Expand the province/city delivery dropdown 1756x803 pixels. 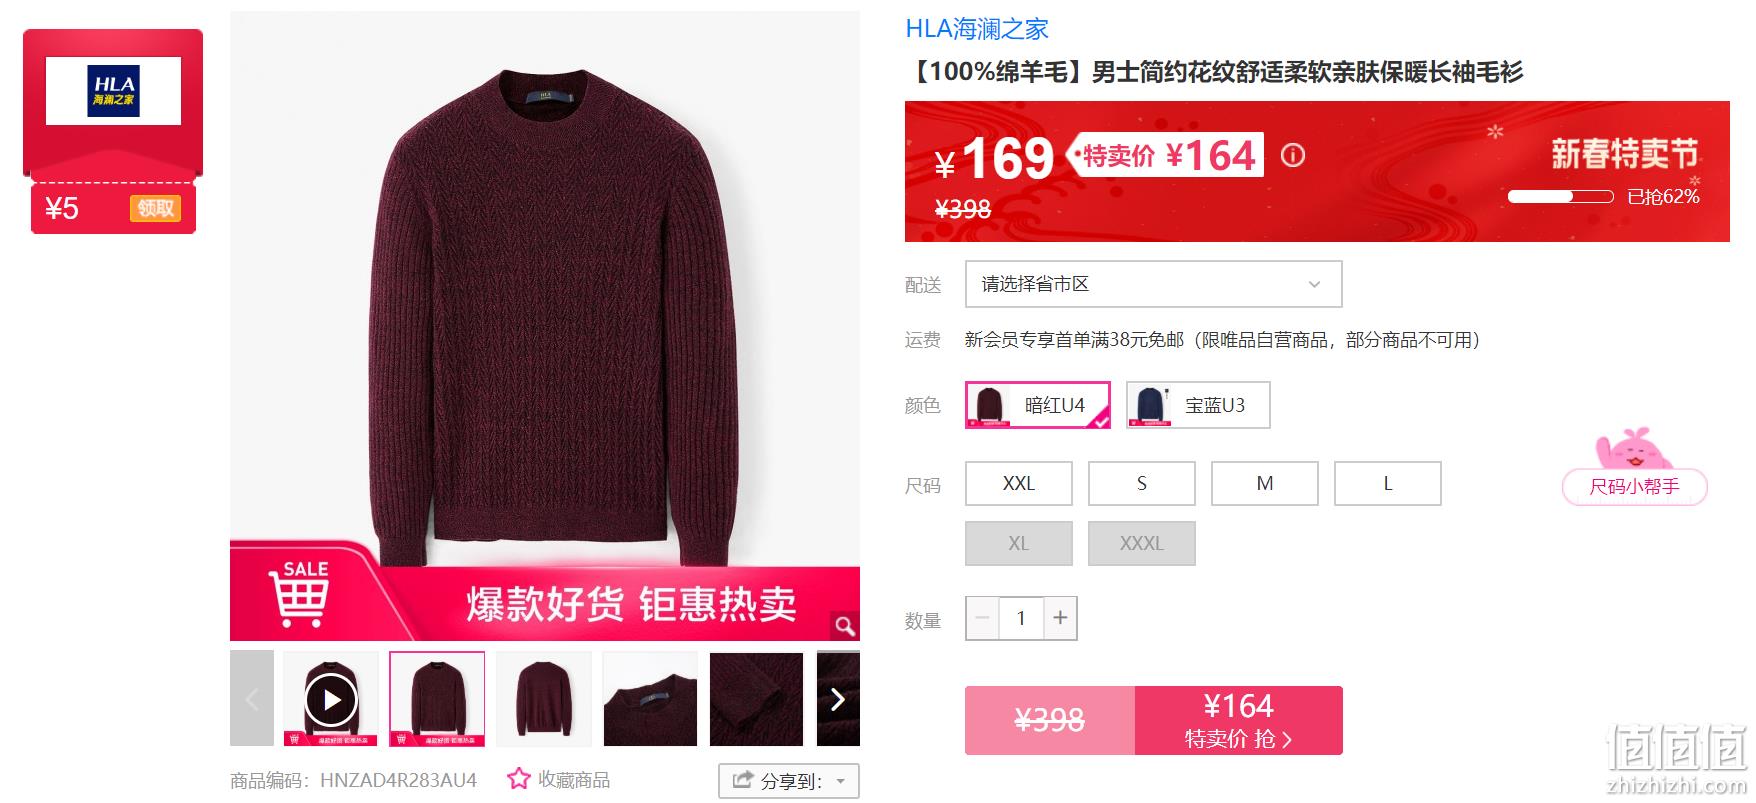click(1153, 284)
